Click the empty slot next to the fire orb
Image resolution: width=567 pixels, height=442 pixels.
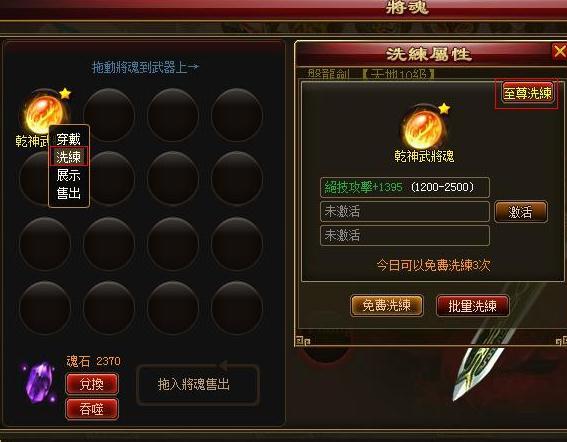[108, 115]
